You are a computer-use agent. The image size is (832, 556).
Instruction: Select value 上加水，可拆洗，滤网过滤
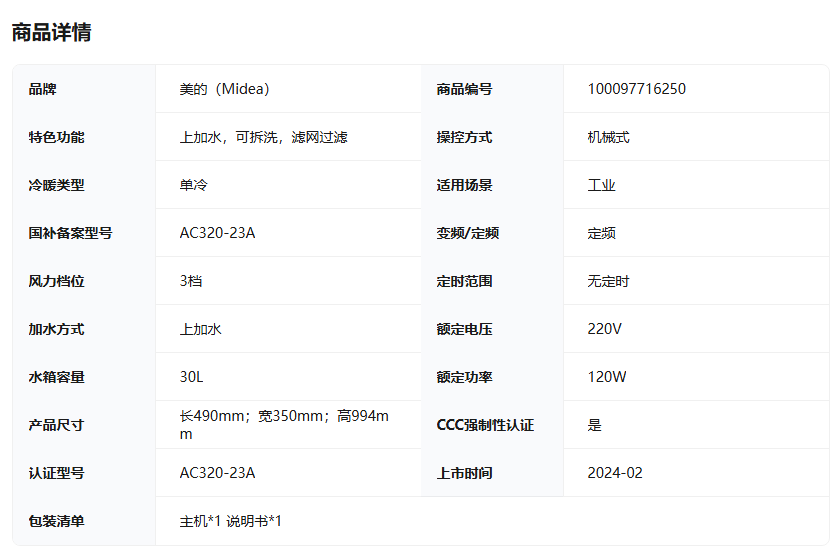point(263,137)
